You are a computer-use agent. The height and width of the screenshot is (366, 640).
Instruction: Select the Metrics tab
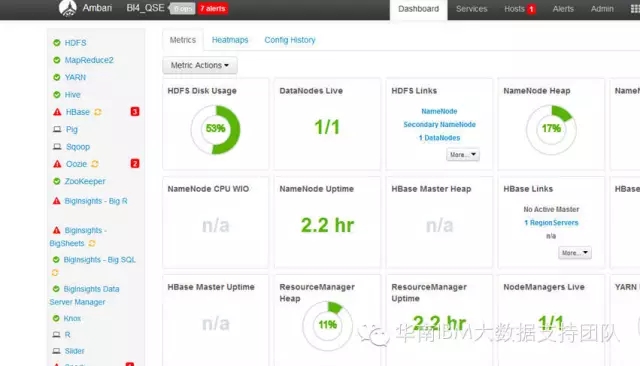pos(183,40)
